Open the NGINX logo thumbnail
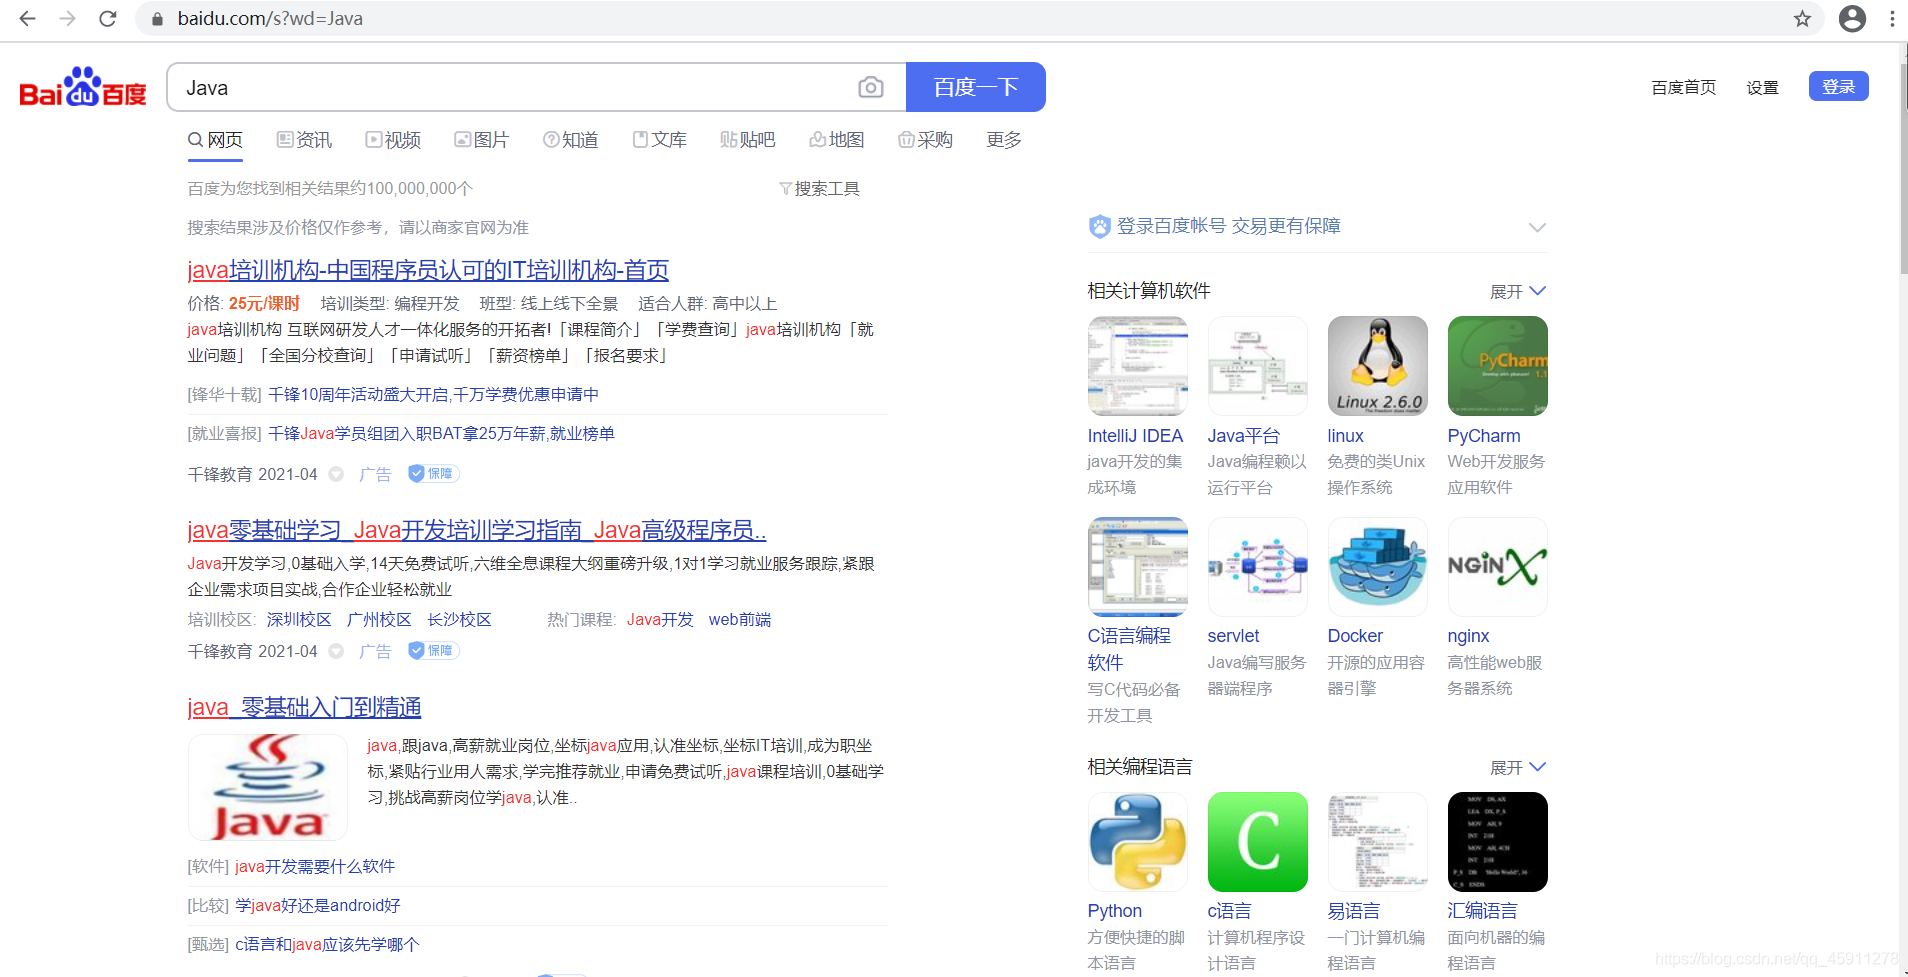This screenshot has height=977, width=1908. click(x=1498, y=567)
